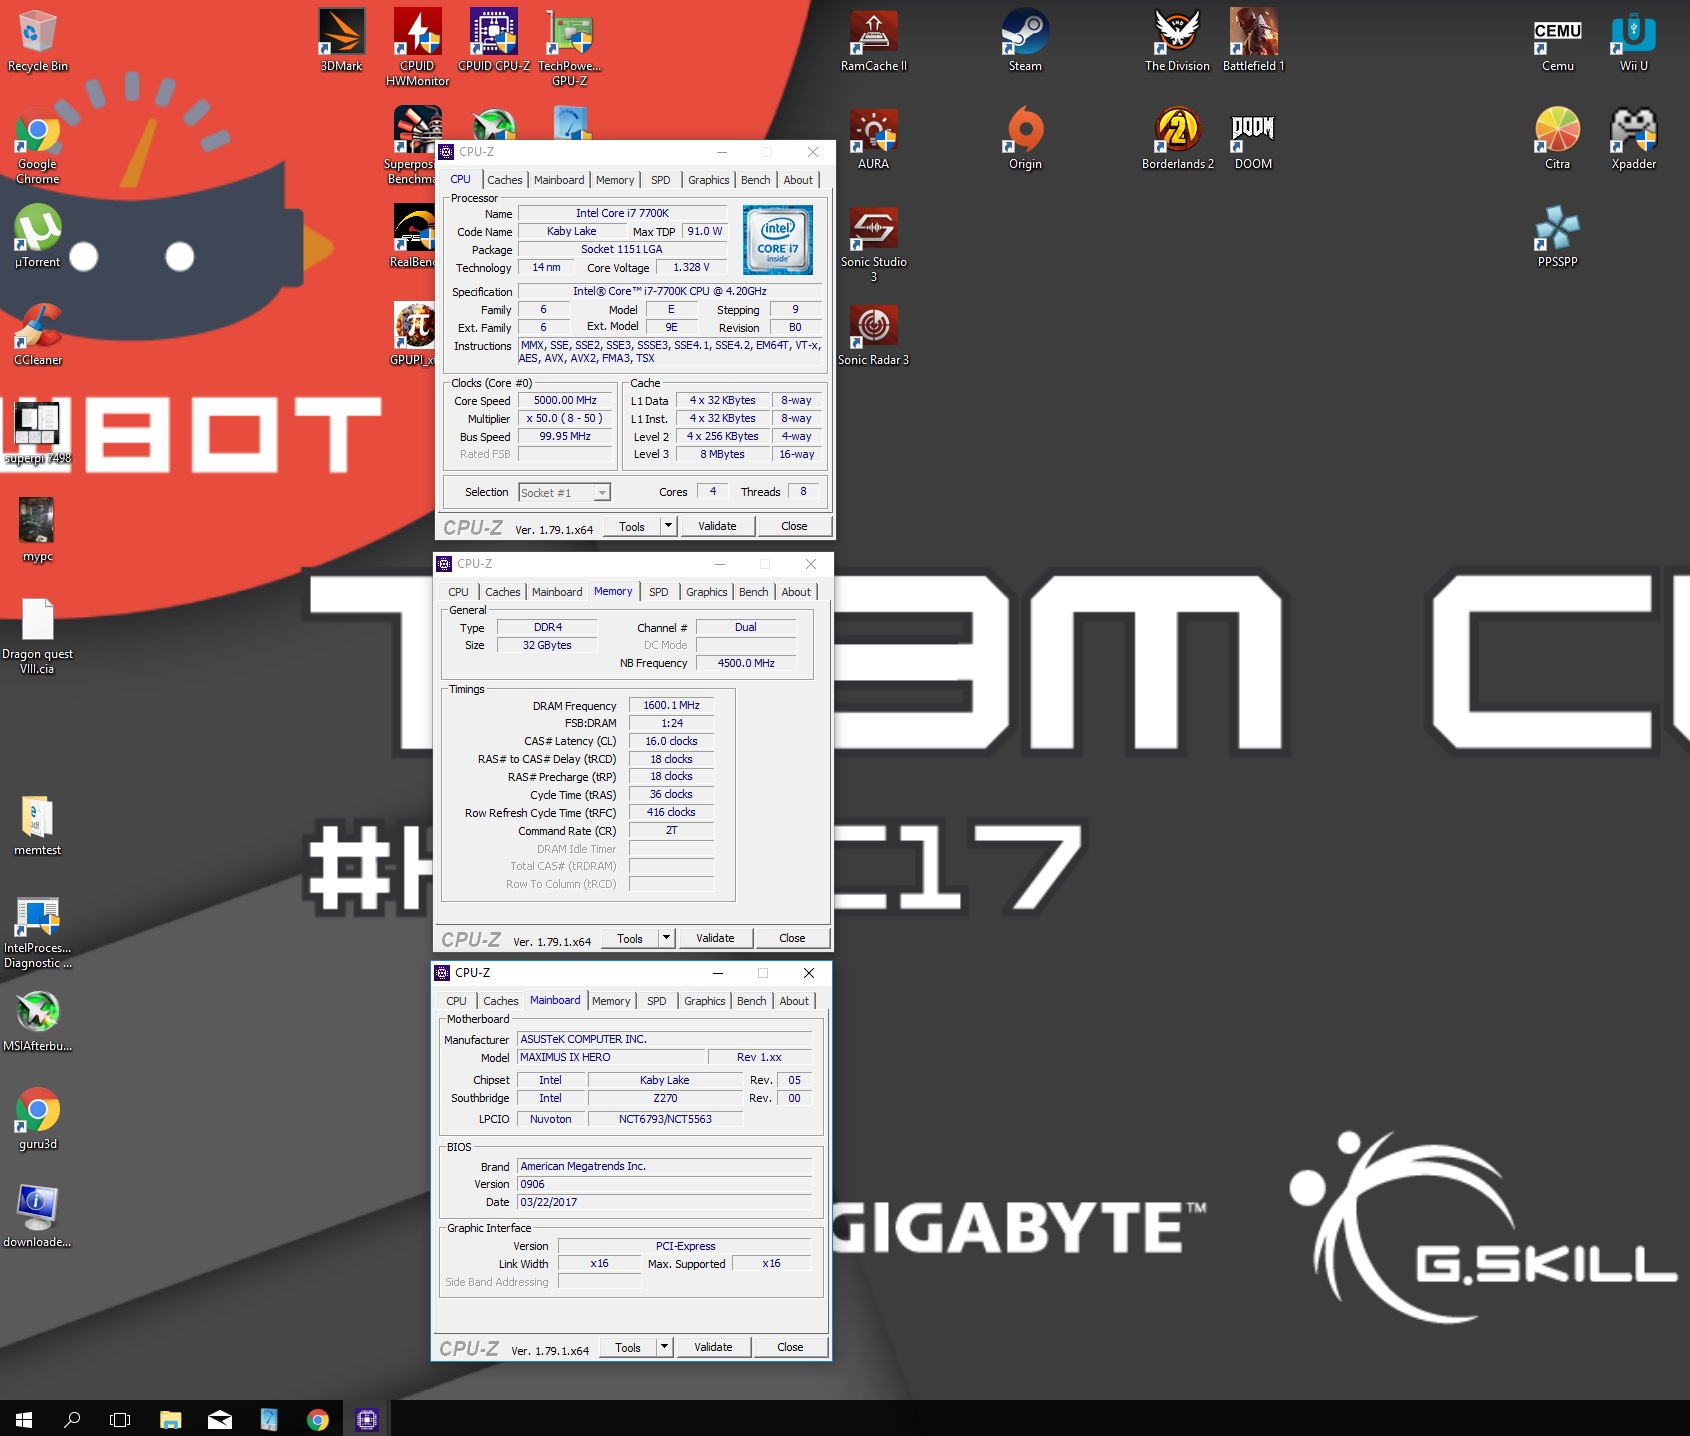Open File Explorer from the taskbar

pyautogui.click(x=171, y=1419)
